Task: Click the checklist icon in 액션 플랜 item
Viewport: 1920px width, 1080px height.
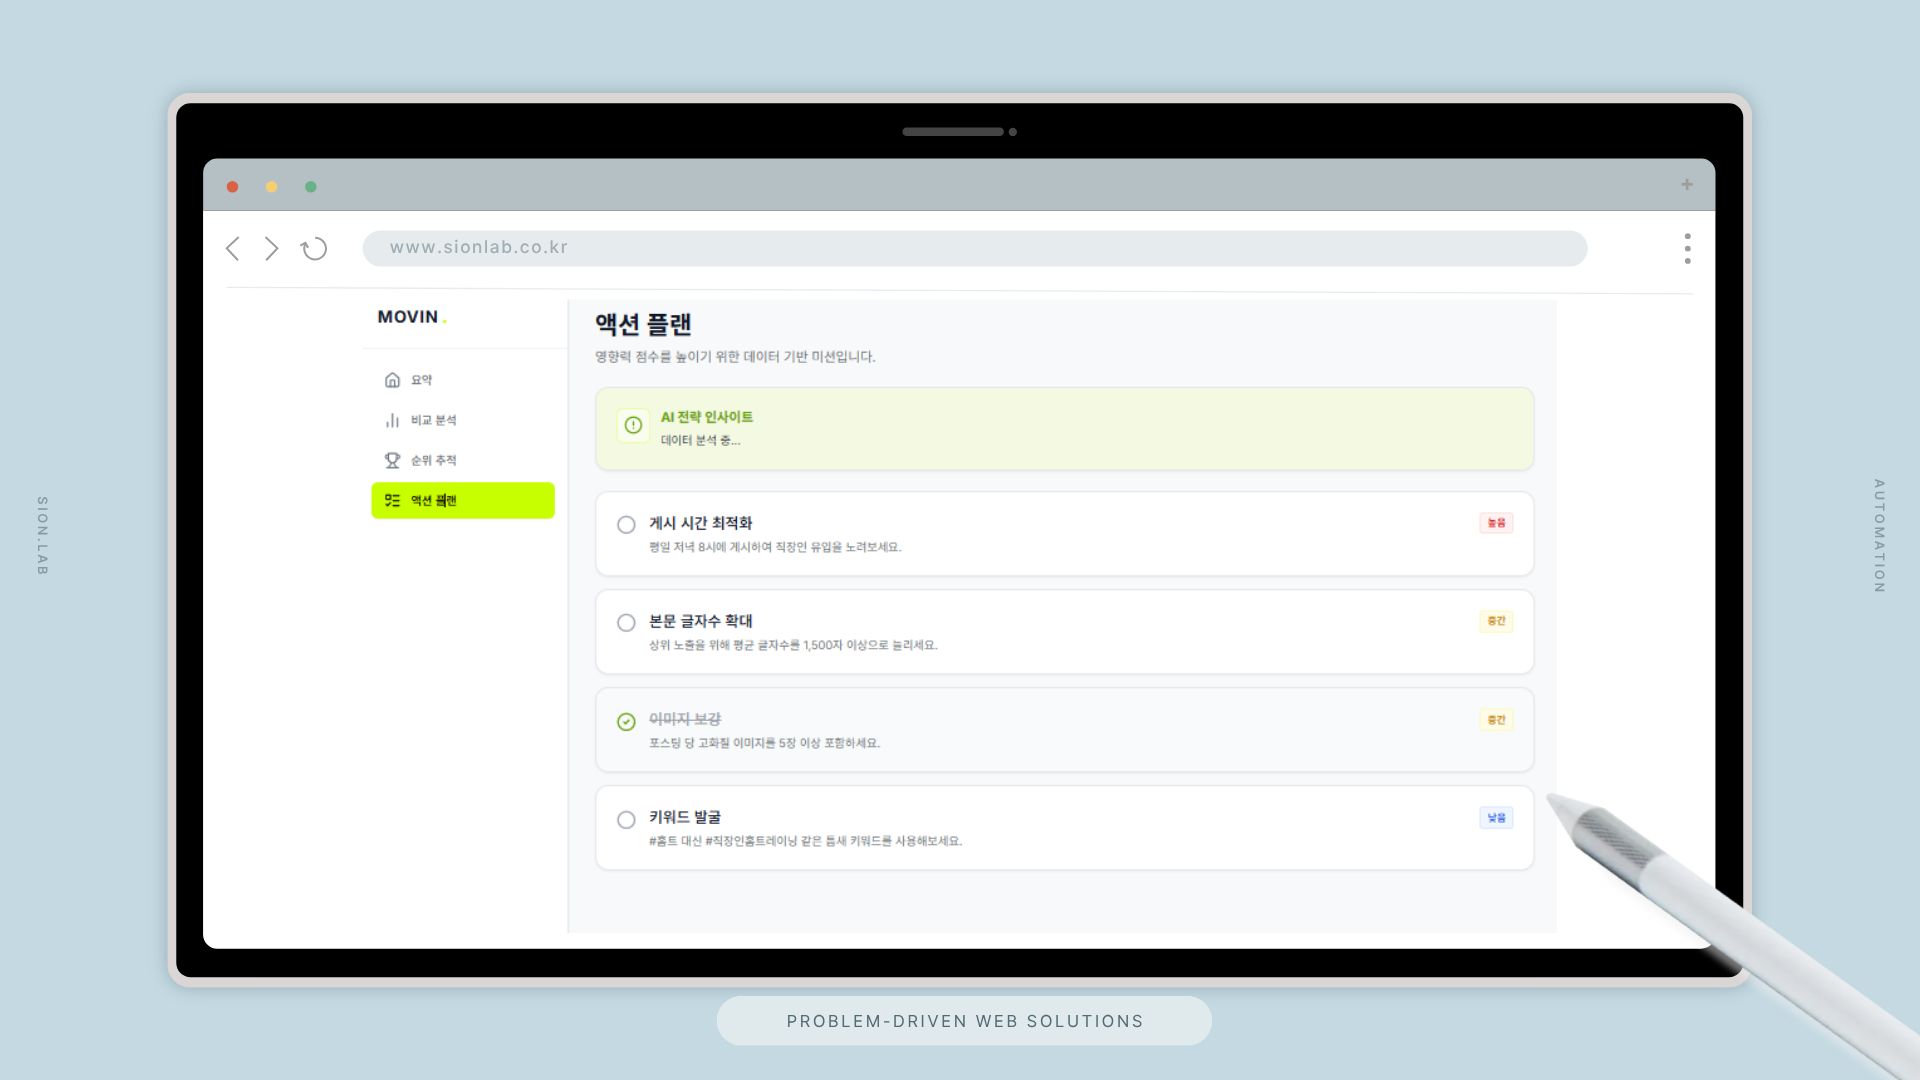Action: pos(392,500)
